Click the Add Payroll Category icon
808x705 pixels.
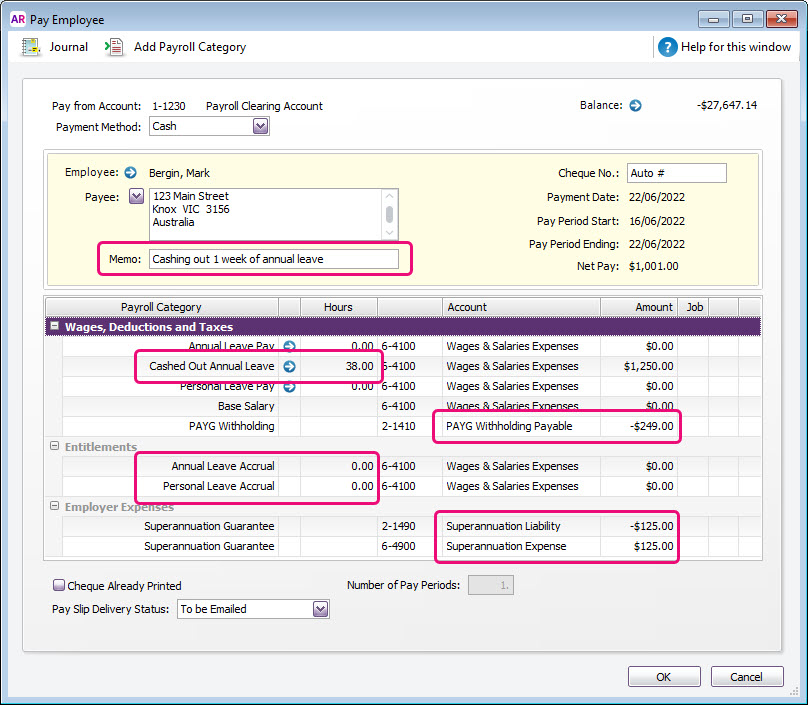(x=114, y=47)
